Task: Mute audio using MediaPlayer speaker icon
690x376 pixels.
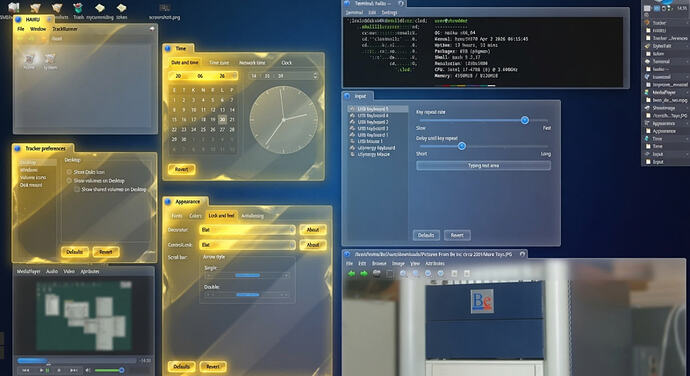Action: tap(88, 370)
